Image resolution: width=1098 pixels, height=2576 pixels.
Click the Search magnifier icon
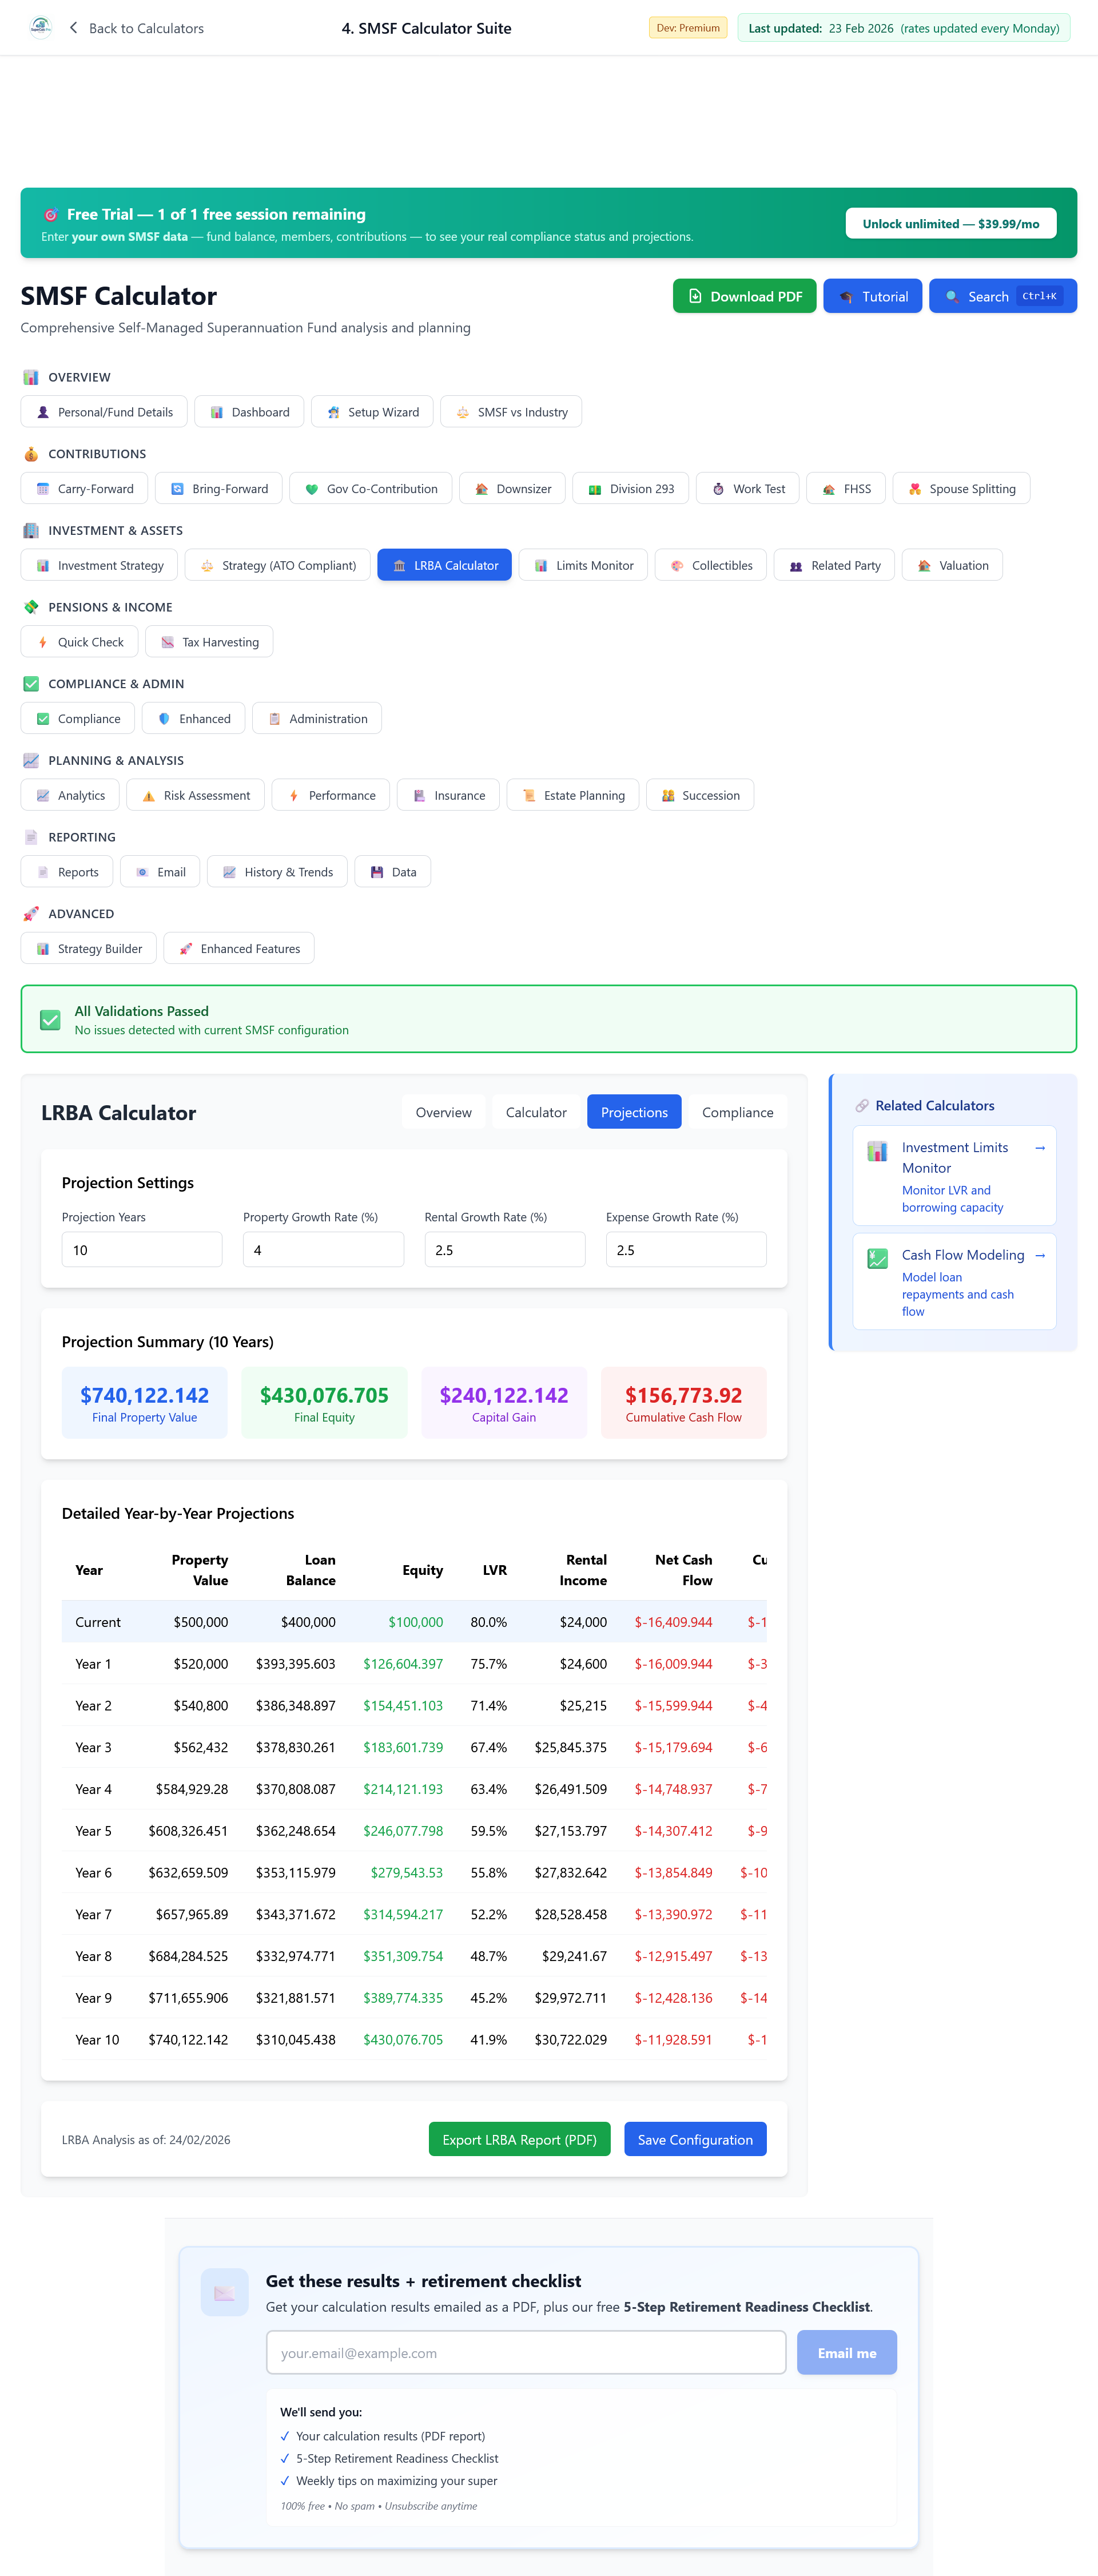952,297
